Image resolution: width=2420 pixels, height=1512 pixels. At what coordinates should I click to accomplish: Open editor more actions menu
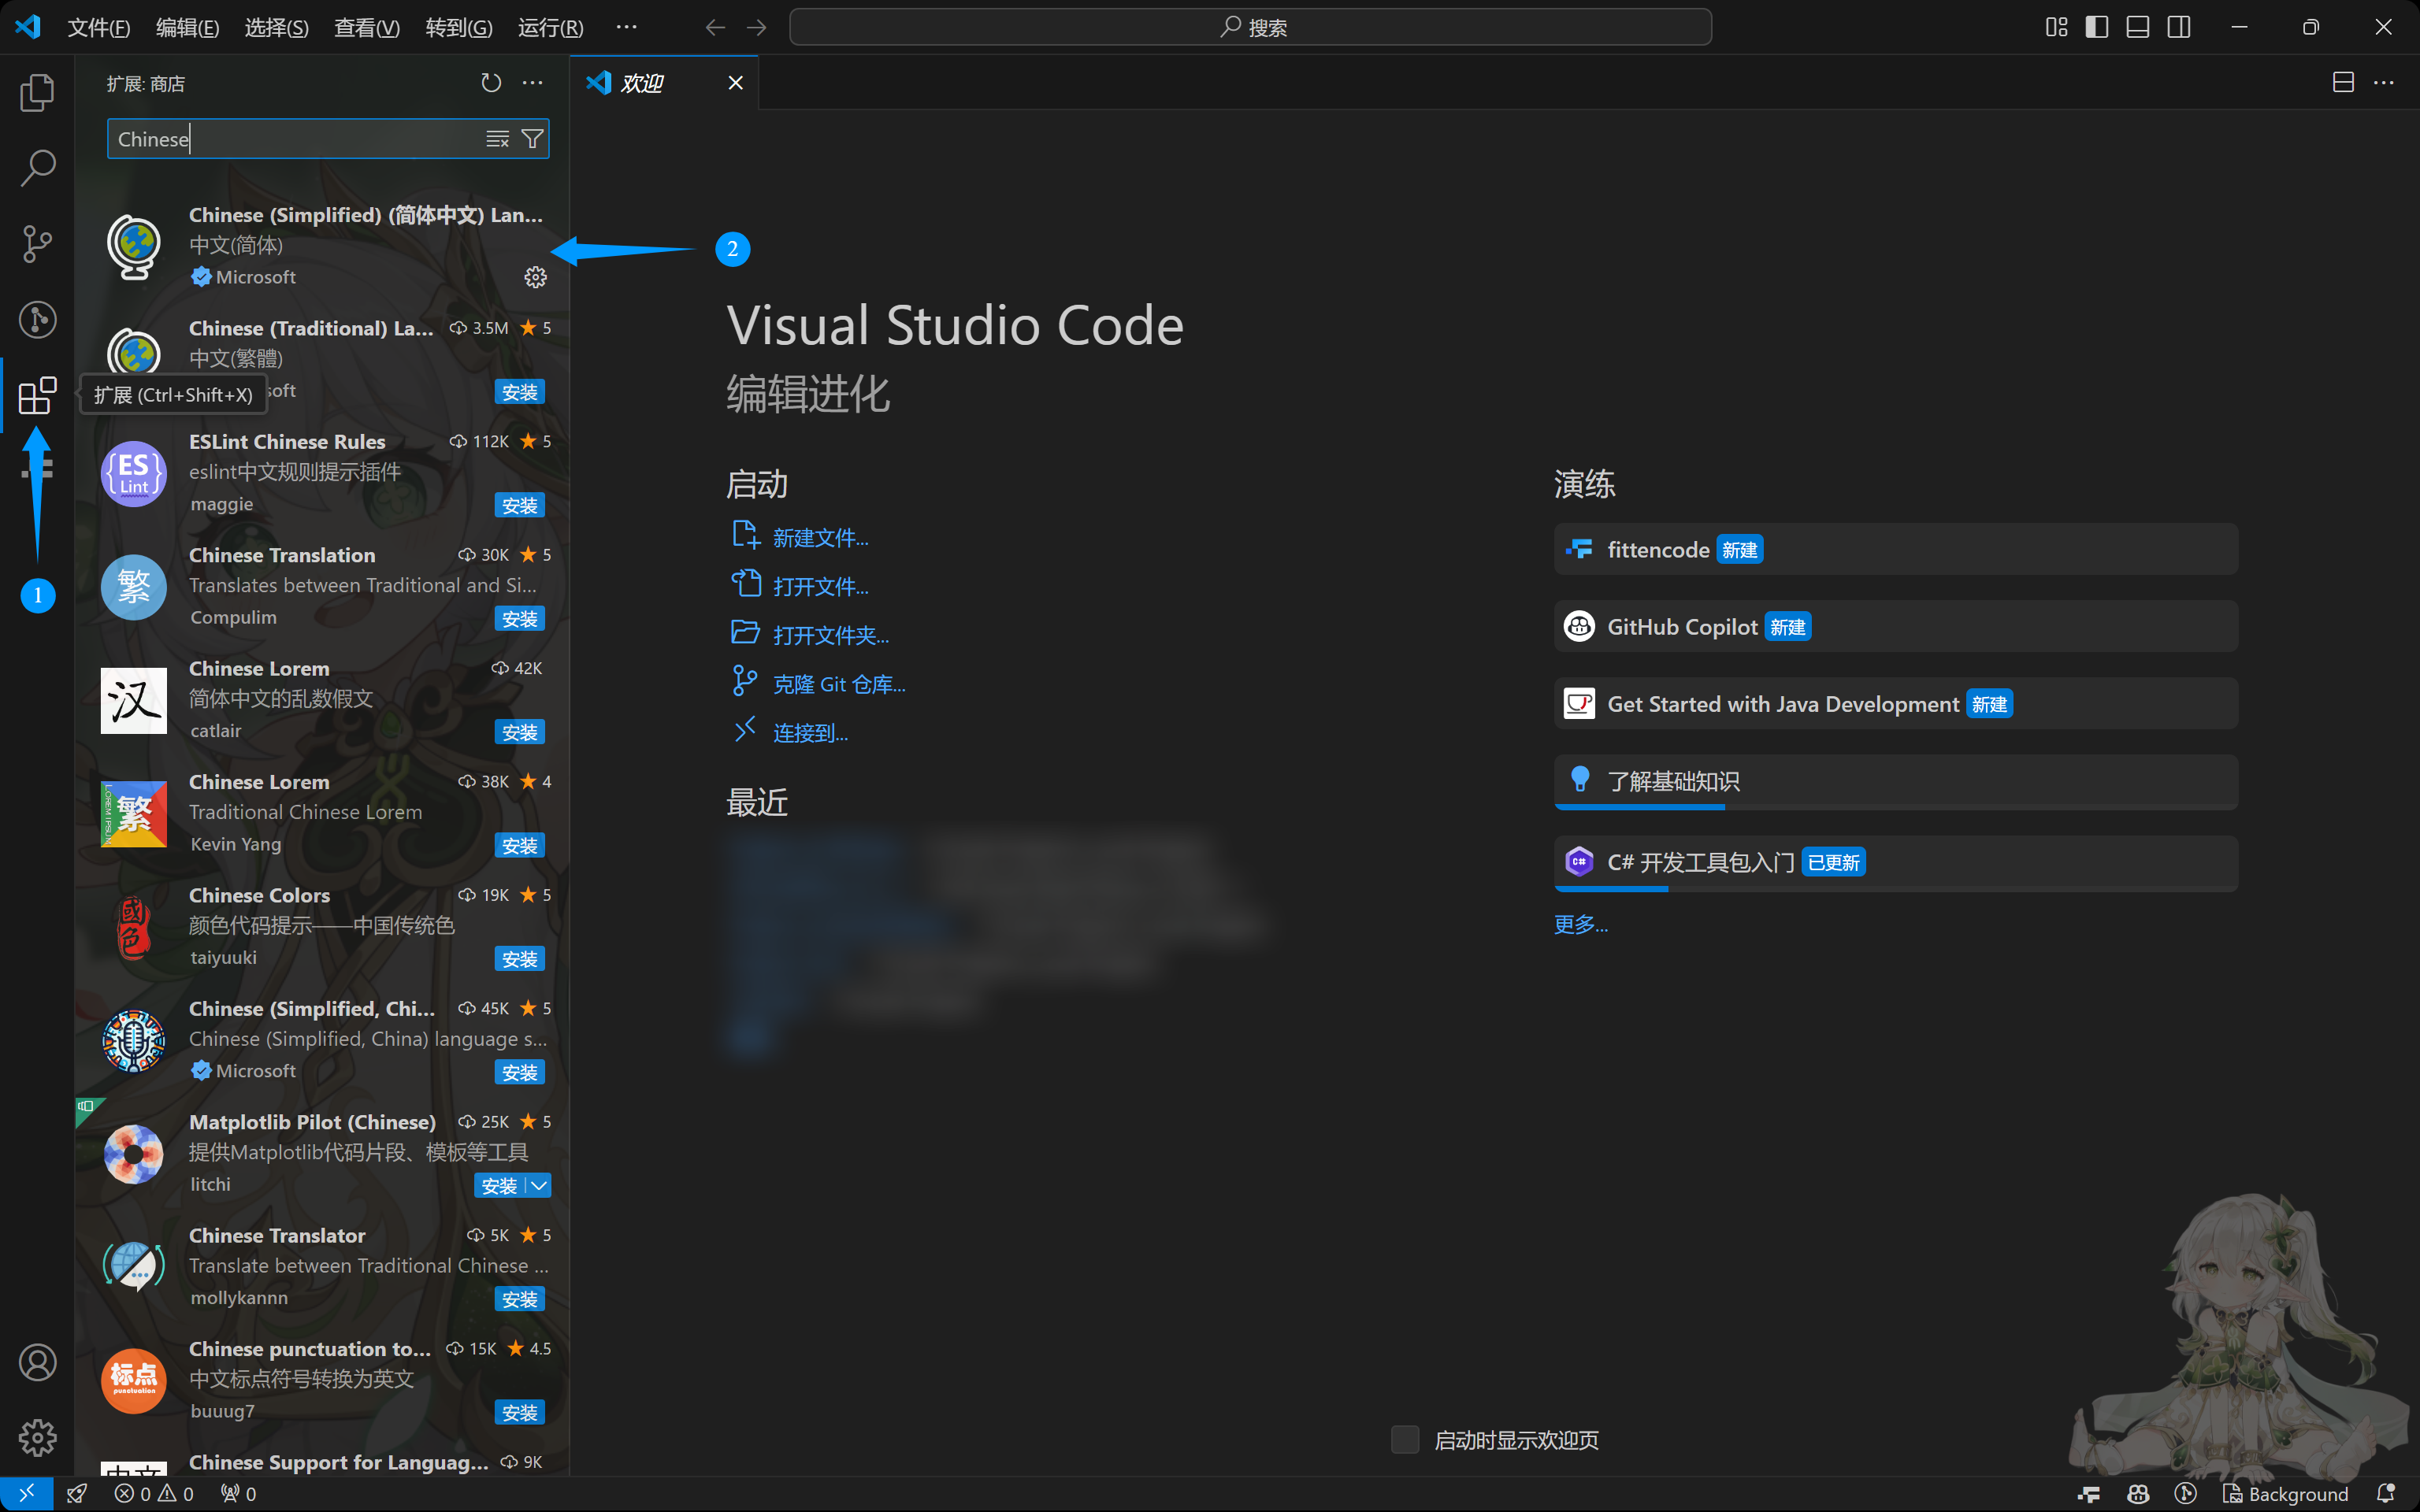tap(2384, 83)
